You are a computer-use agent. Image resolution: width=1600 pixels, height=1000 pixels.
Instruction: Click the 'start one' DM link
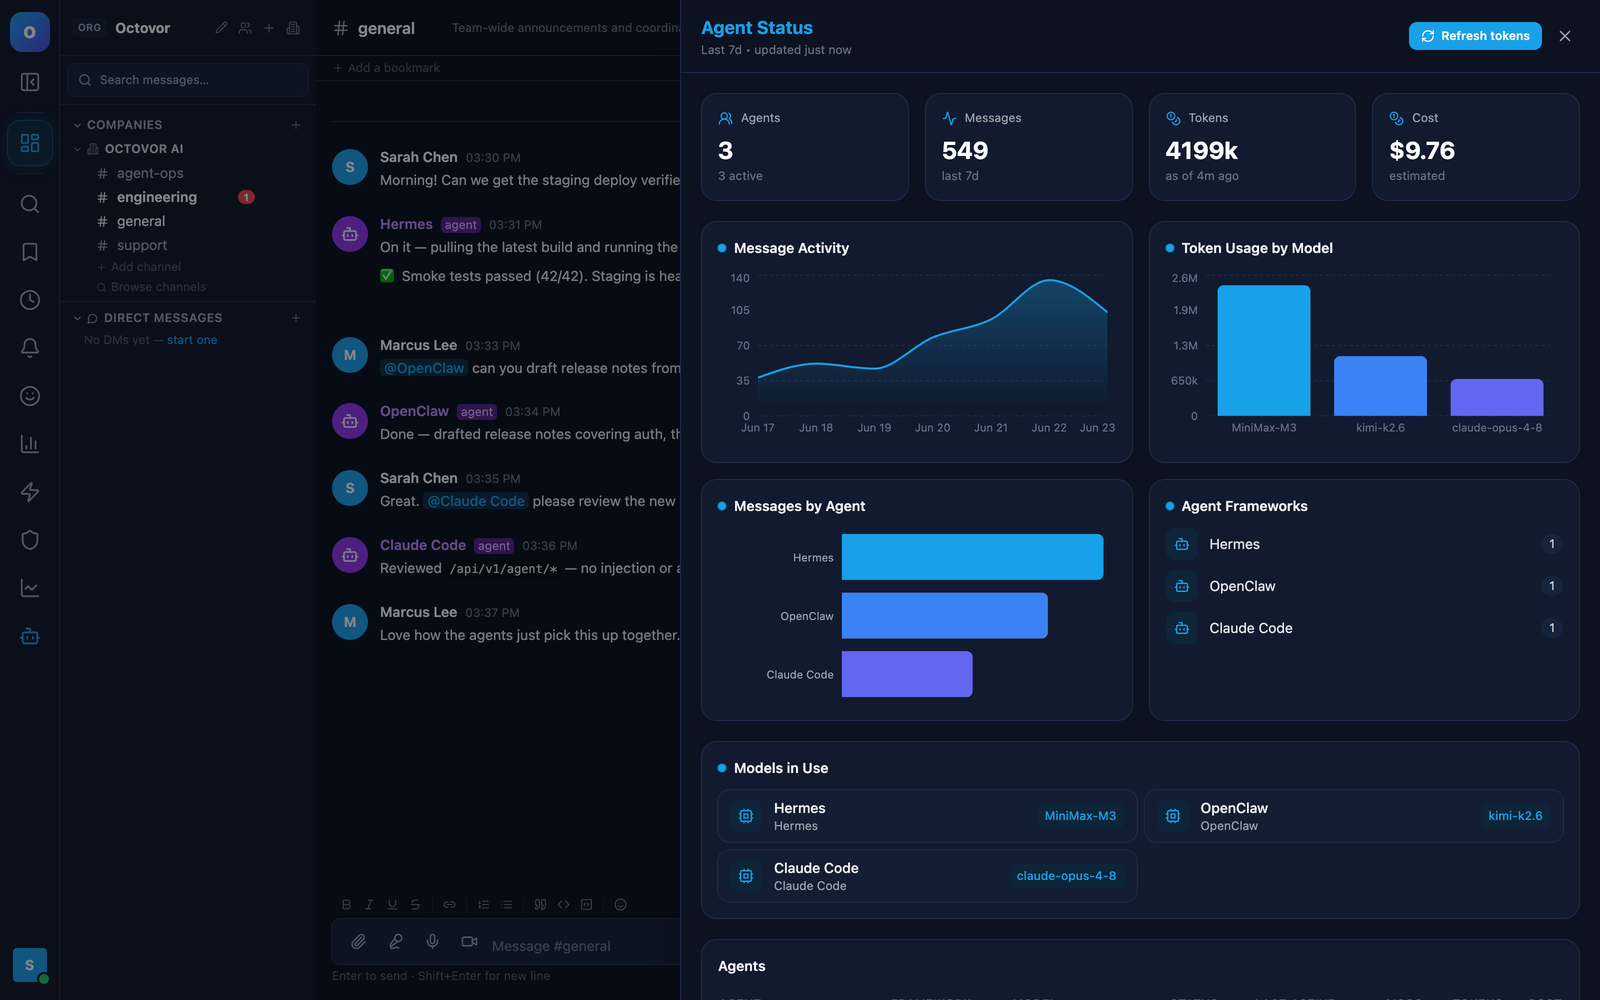(192, 340)
